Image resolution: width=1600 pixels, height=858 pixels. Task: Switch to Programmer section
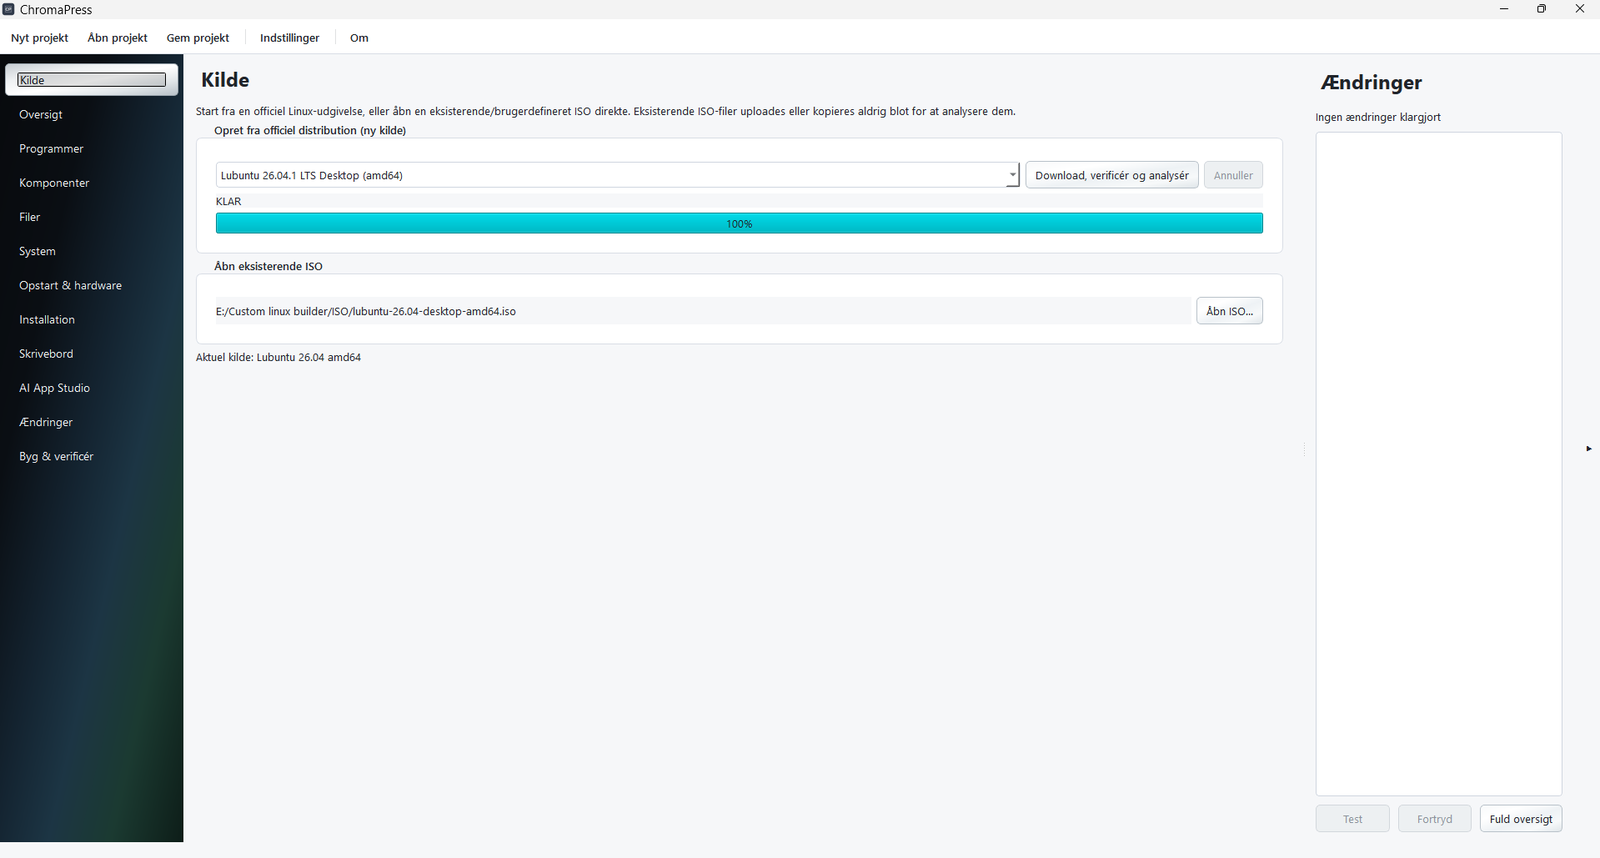click(92, 149)
